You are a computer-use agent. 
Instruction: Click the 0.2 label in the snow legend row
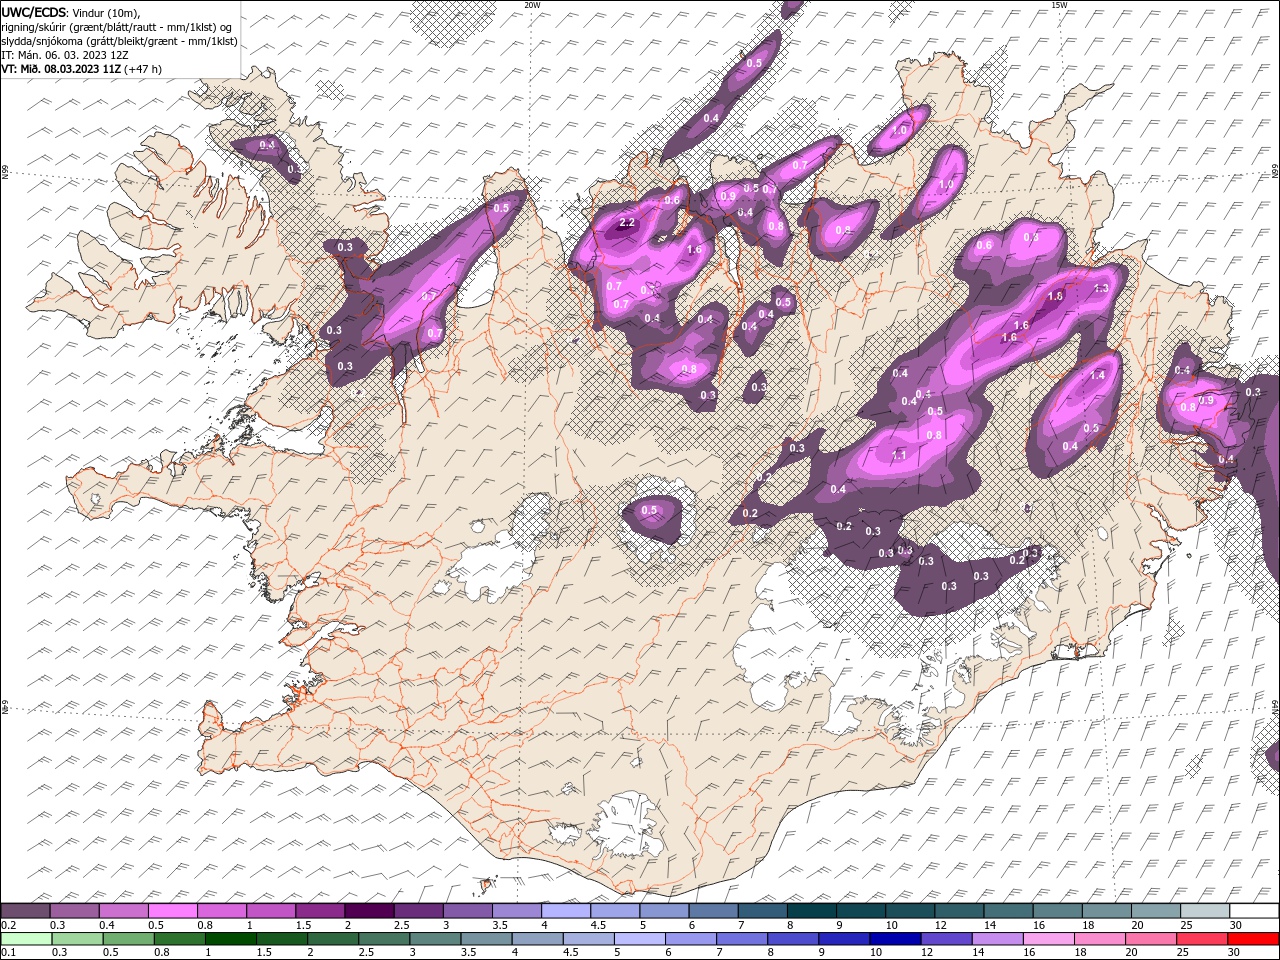[8, 925]
